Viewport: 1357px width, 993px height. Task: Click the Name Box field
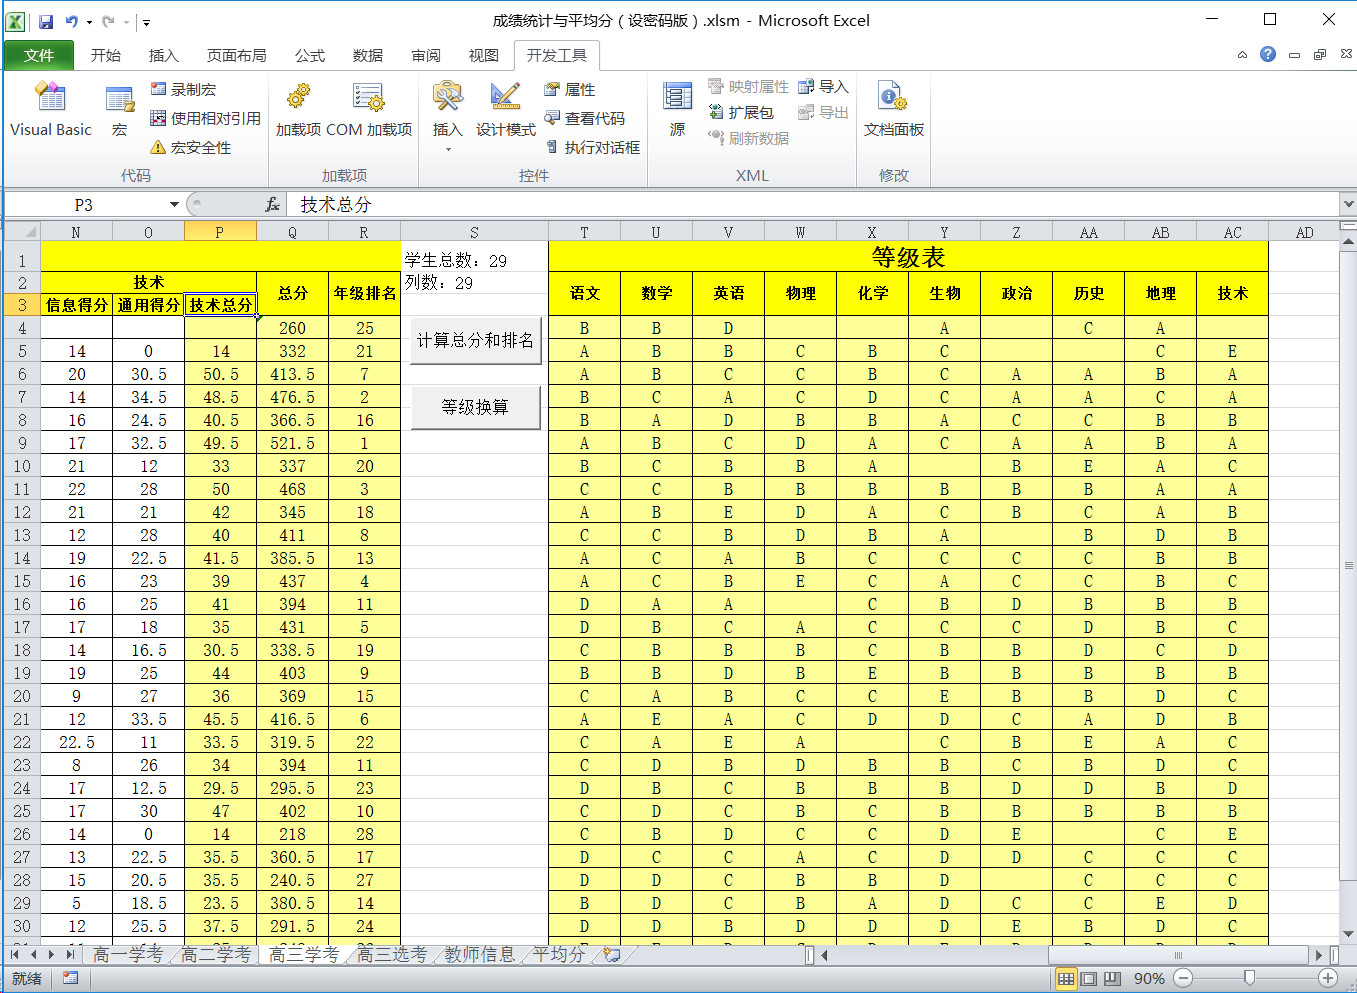(x=84, y=205)
